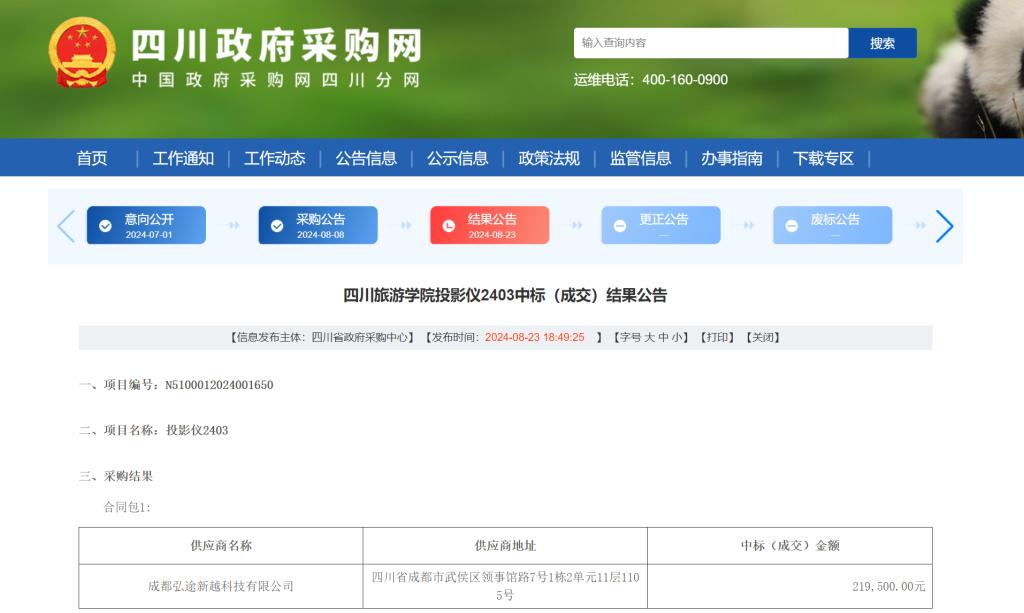Focus the 输入查询内容 search field
Image resolution: width=1024 pixels, height=613 pixels.
point(711,43)
